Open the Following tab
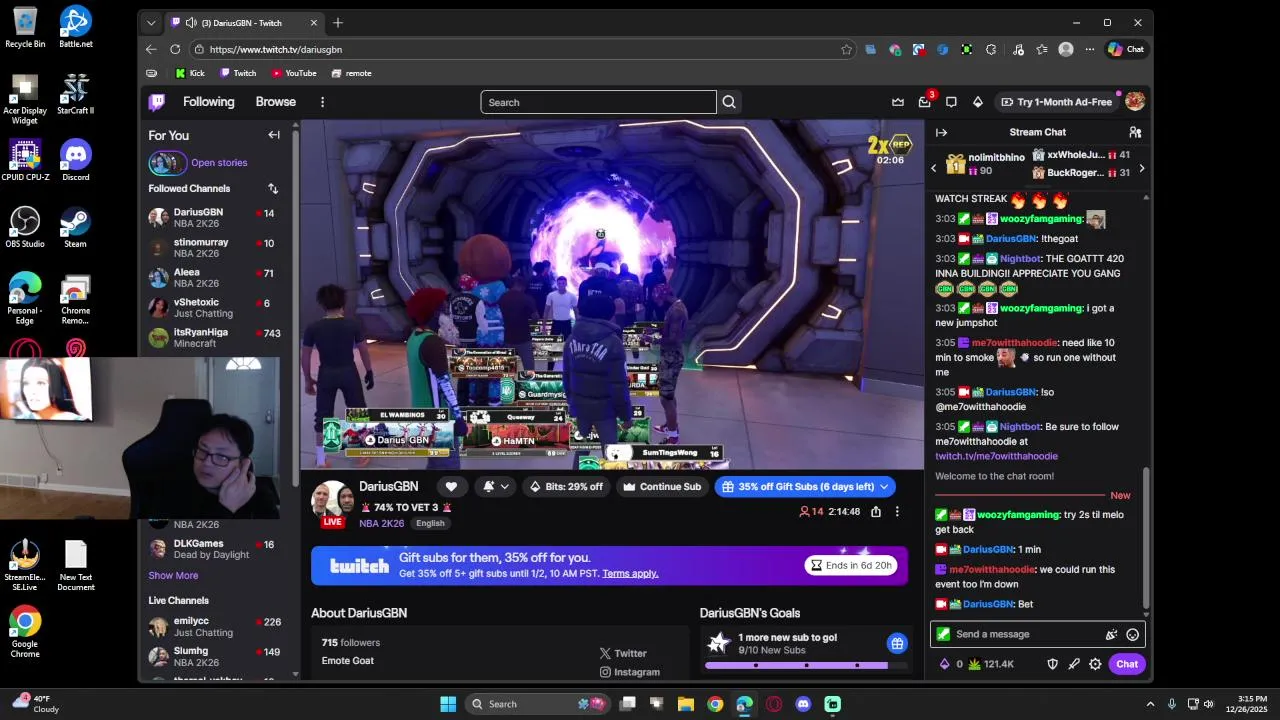The height and width of the screenshot is (720, 1280). [208, 102]
